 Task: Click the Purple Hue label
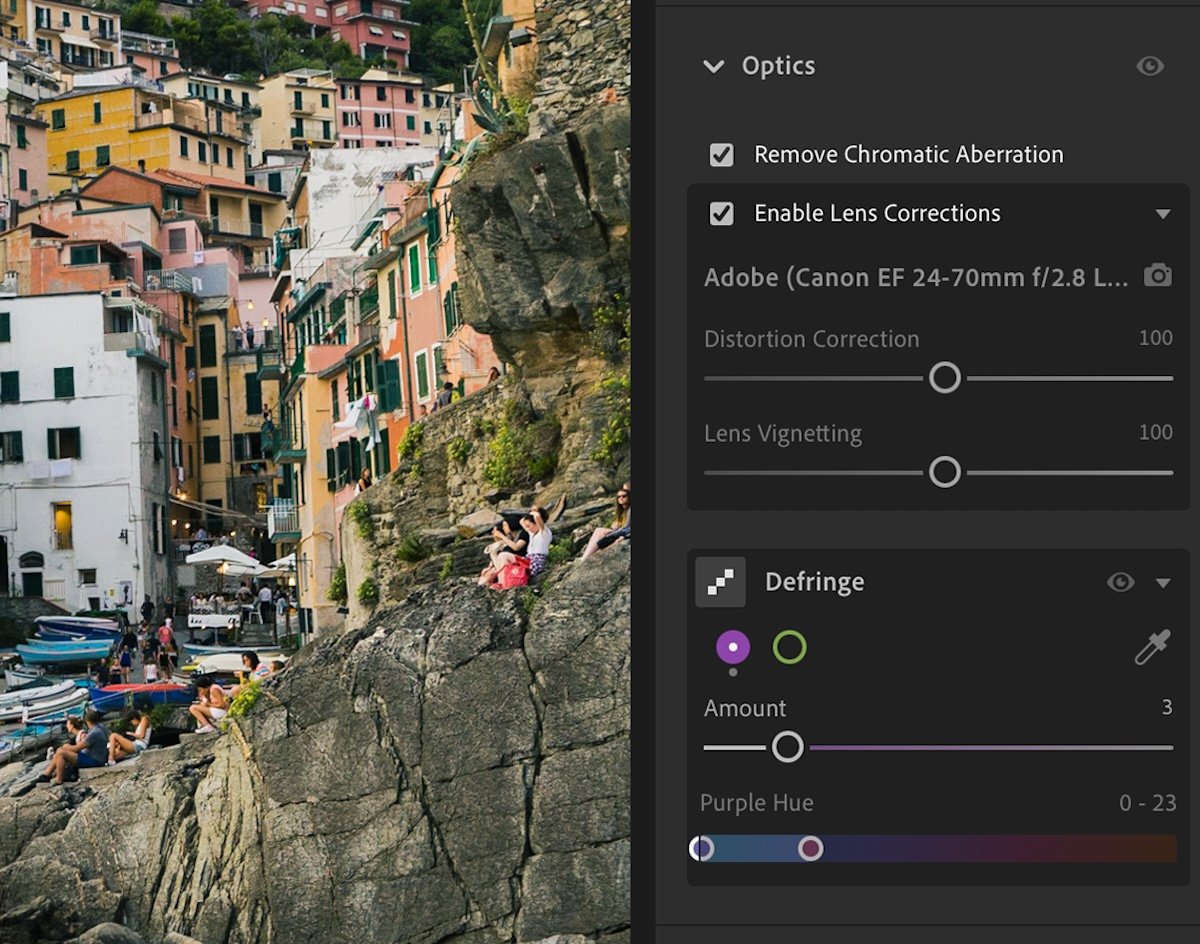pos(757,802)
